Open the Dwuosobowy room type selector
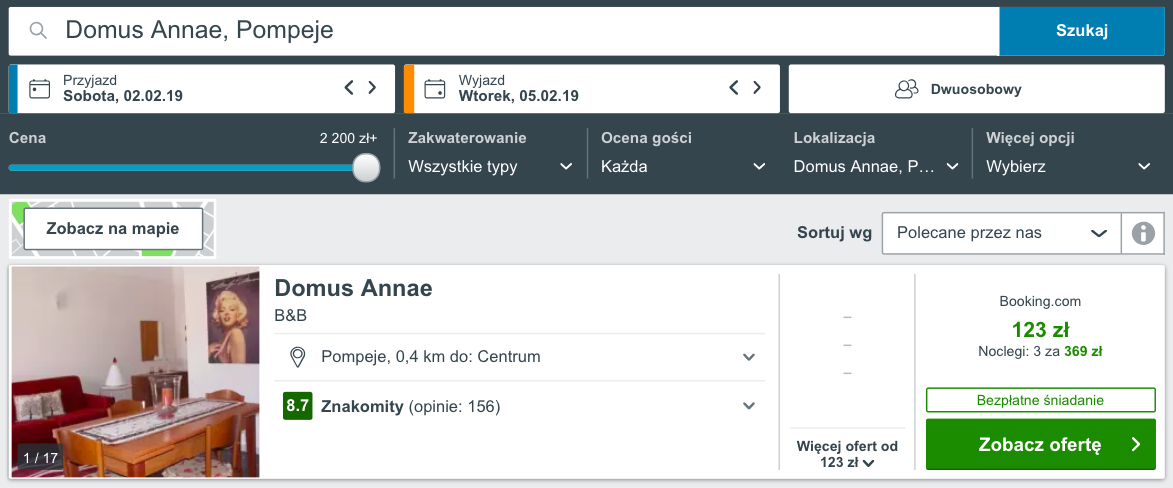 [x=976, y=89]
